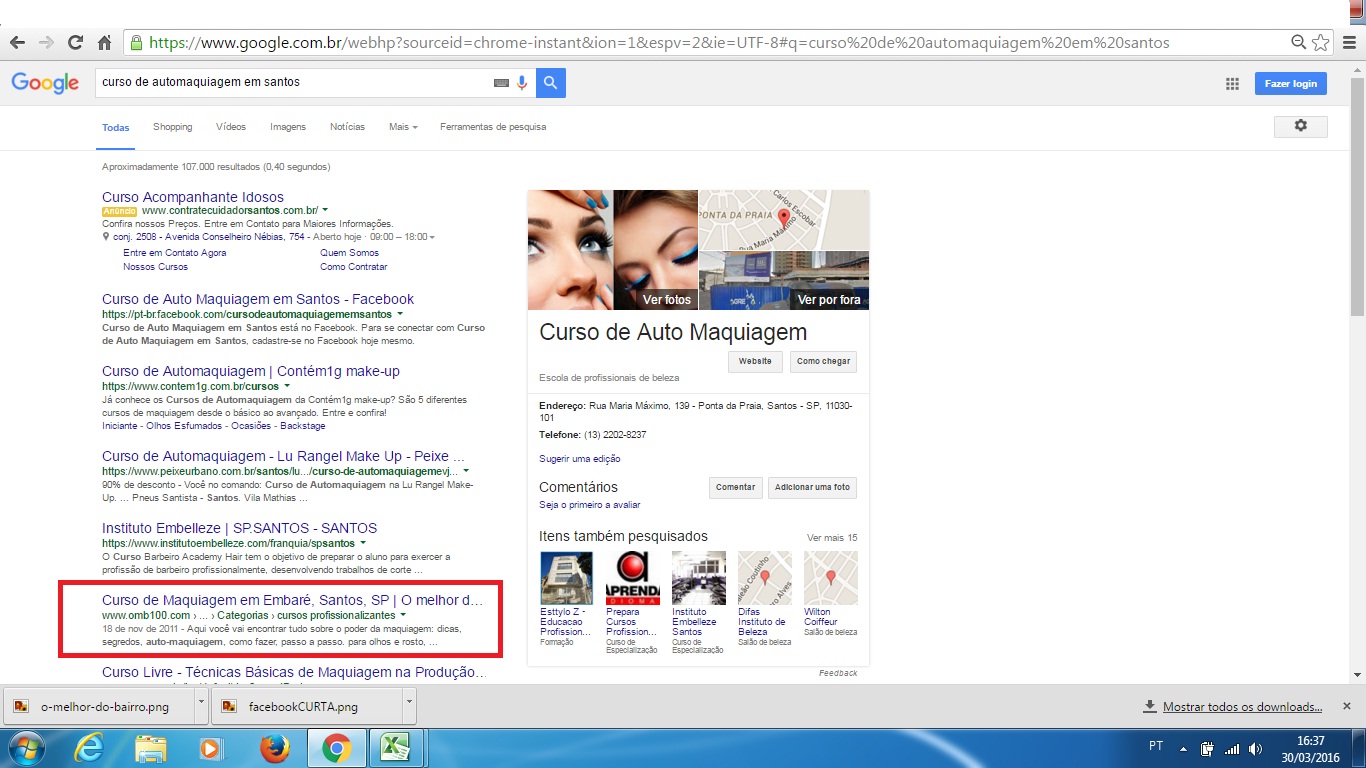Viewport: 1366px width, 768px height.
Task: Open search settings gear icon
Action: point(1301,126)
